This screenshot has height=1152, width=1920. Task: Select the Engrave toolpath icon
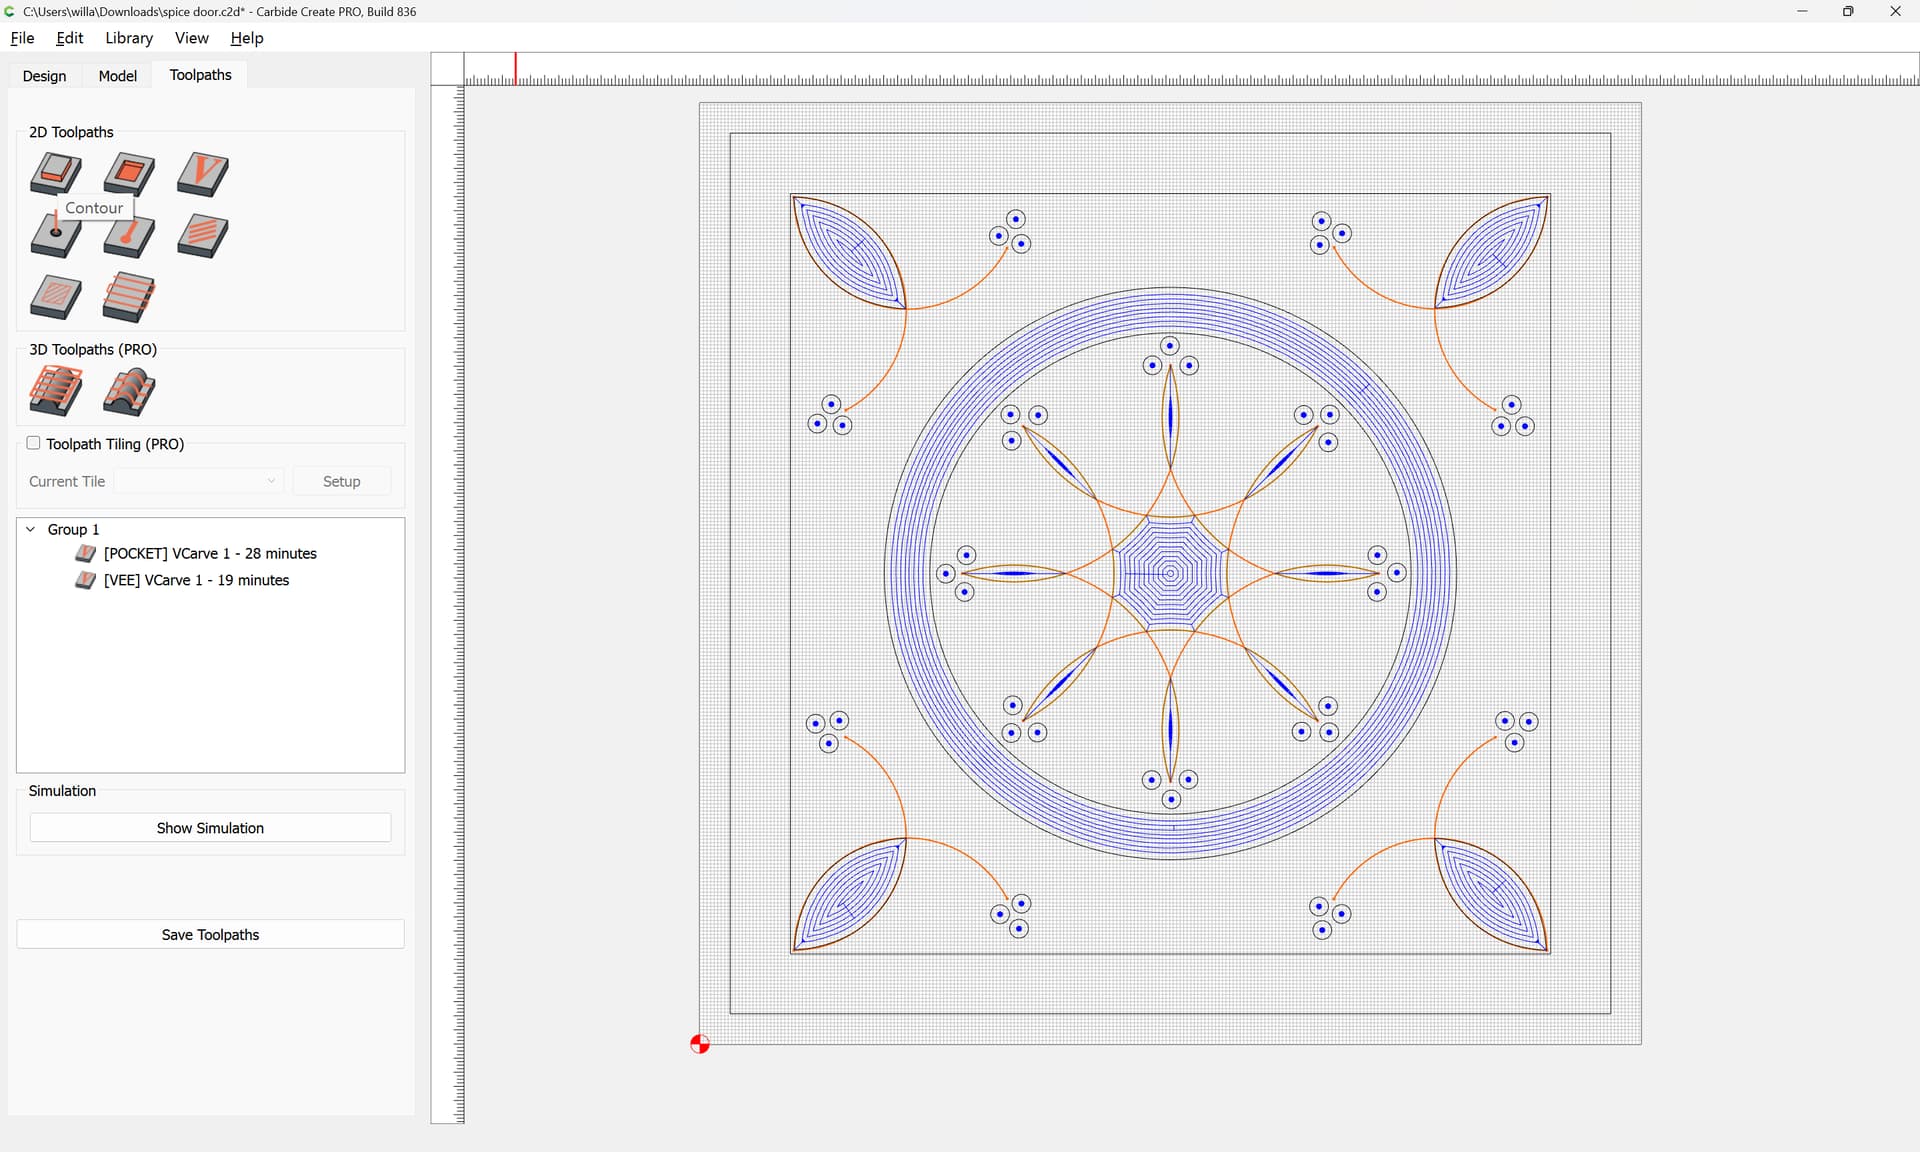[x=203, y=237]
